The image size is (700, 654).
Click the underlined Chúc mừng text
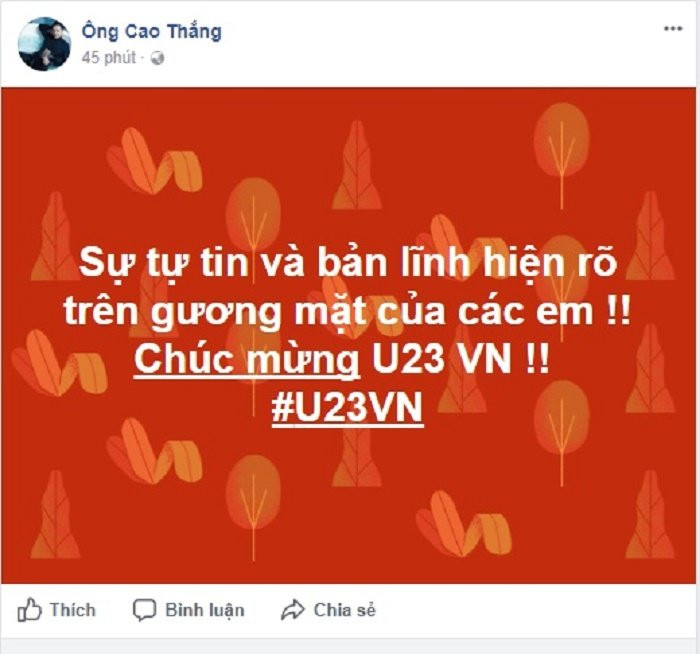coord(247,360)
